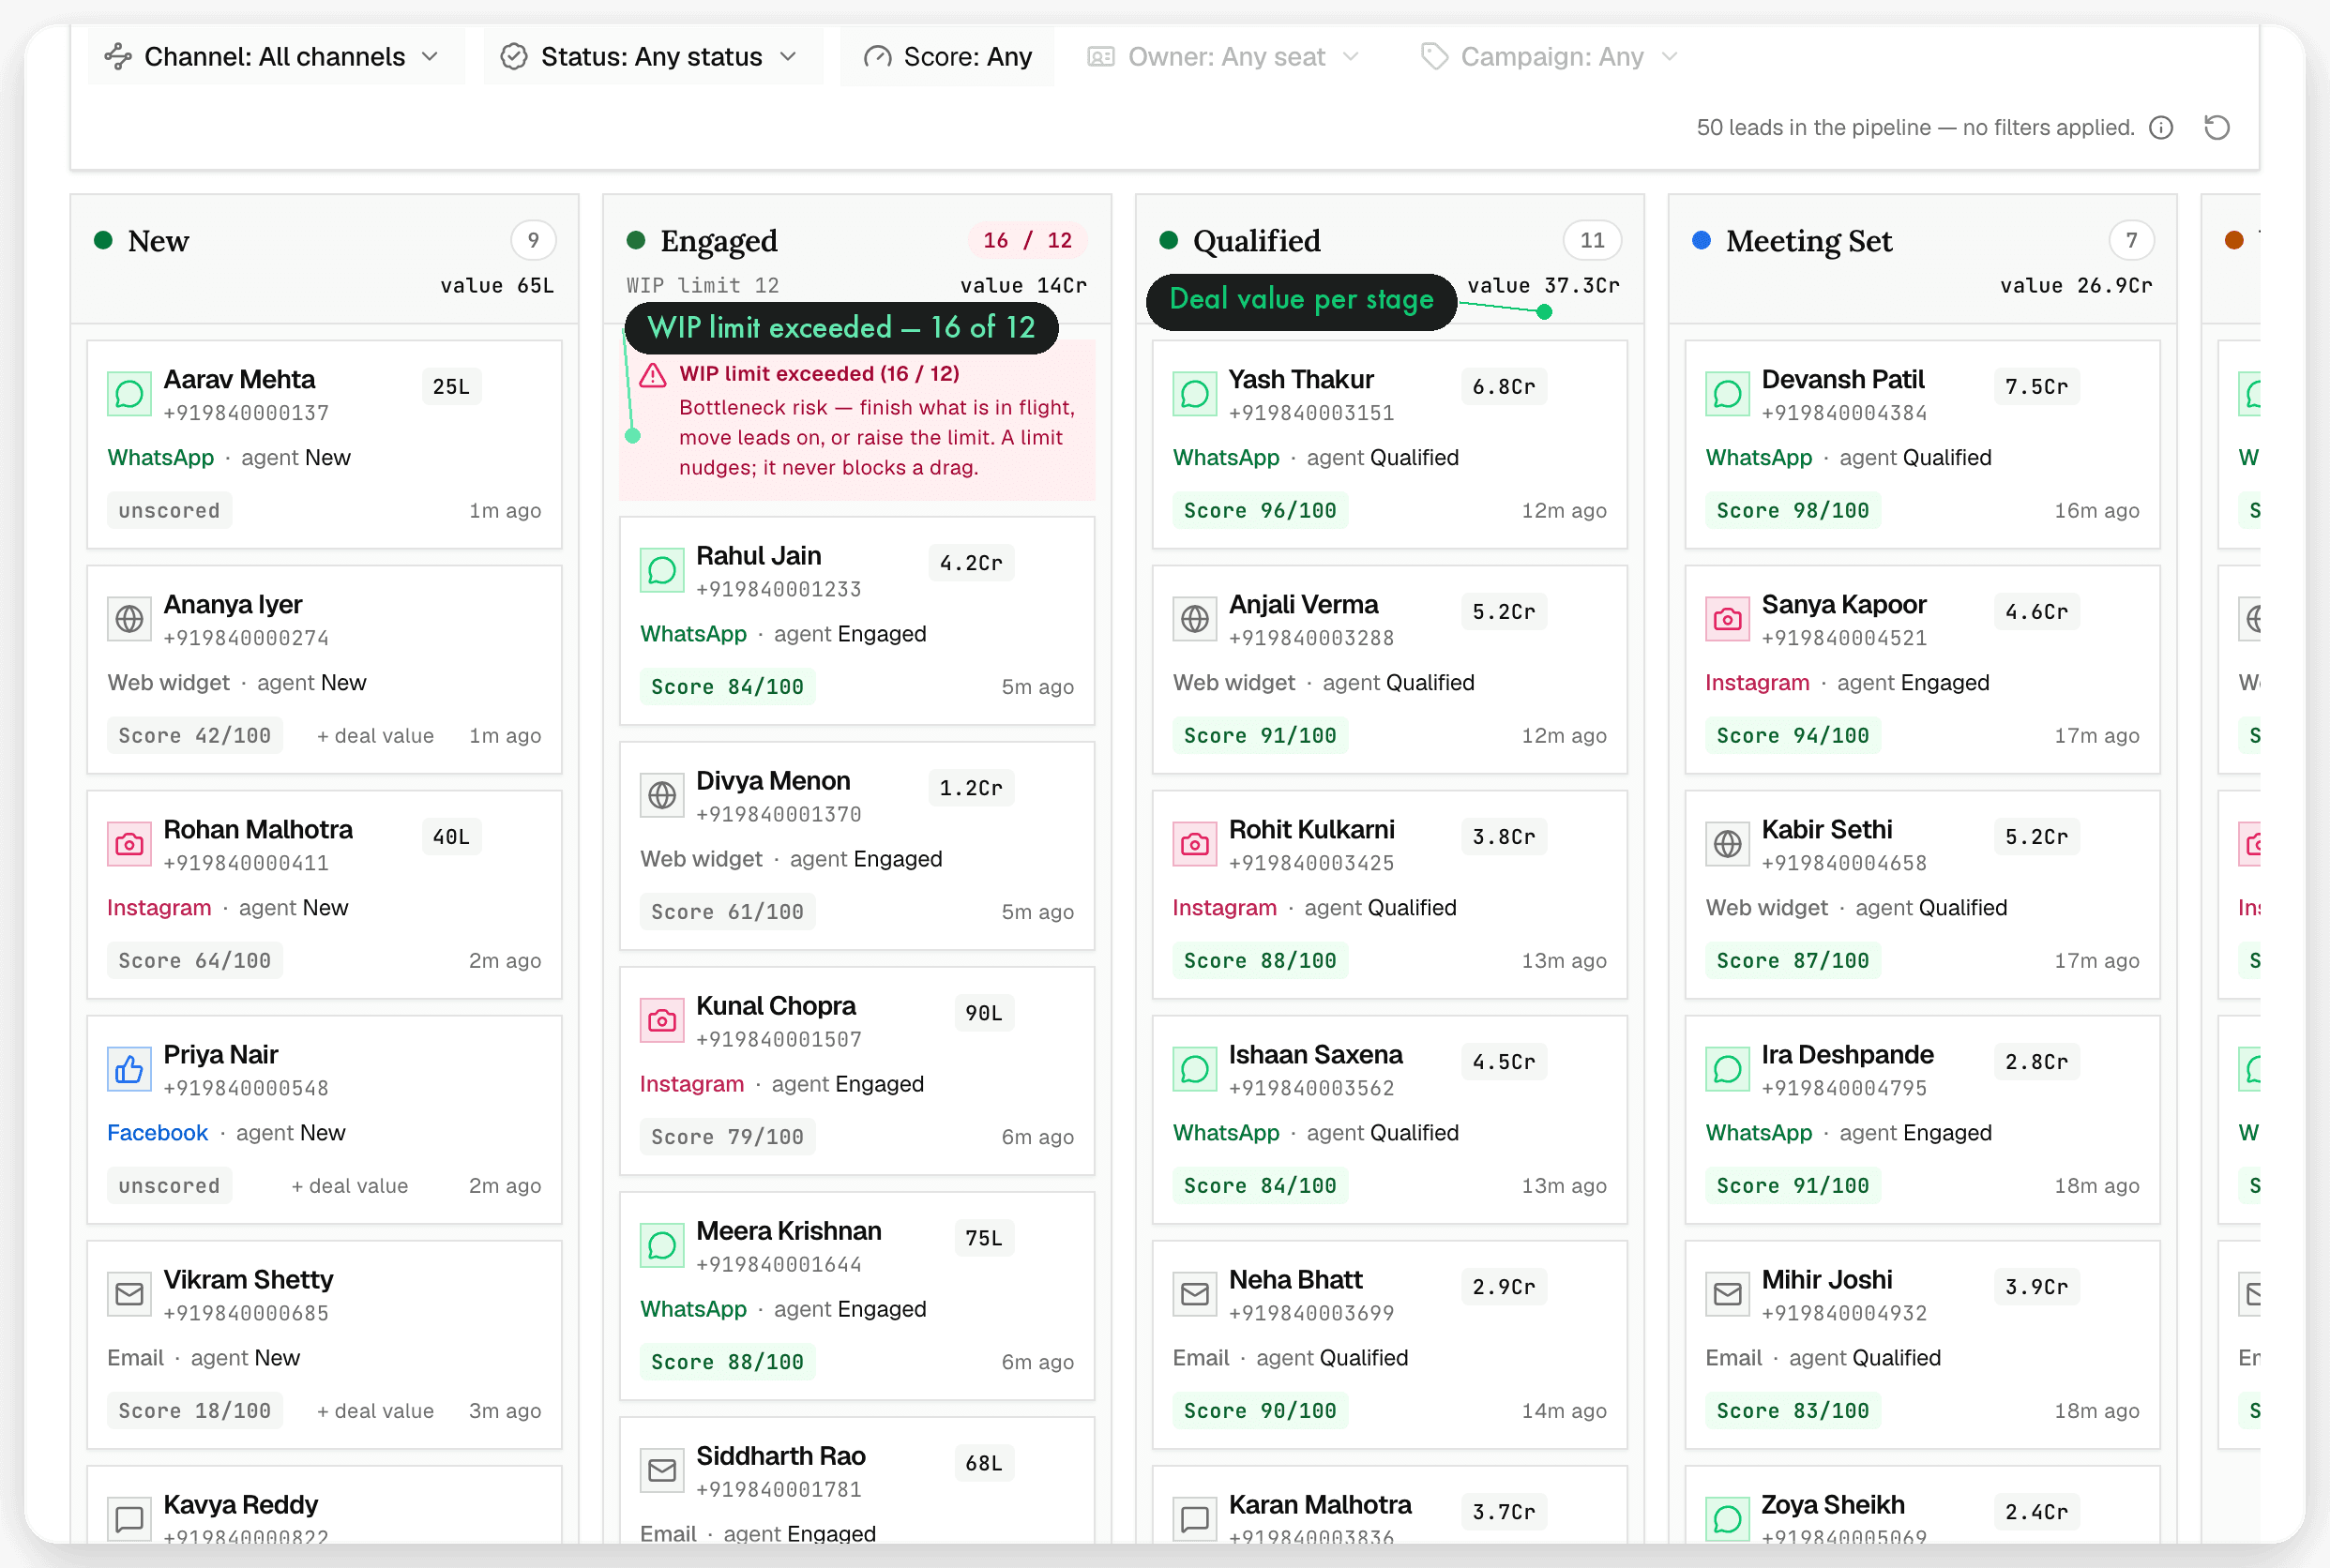Click the info icon beside pipeline summary
The width and height of the screenshot is (2330, 1568).
2161,128
